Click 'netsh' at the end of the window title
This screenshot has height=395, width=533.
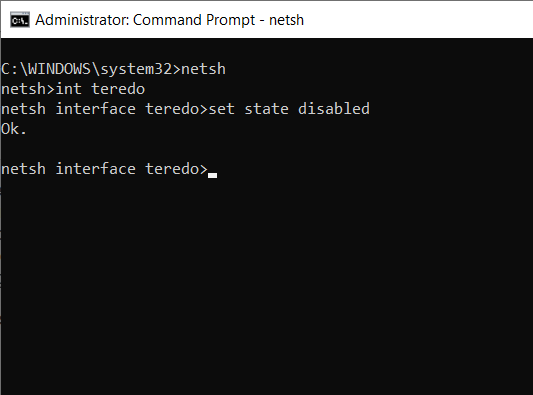(x=286, y=20)
